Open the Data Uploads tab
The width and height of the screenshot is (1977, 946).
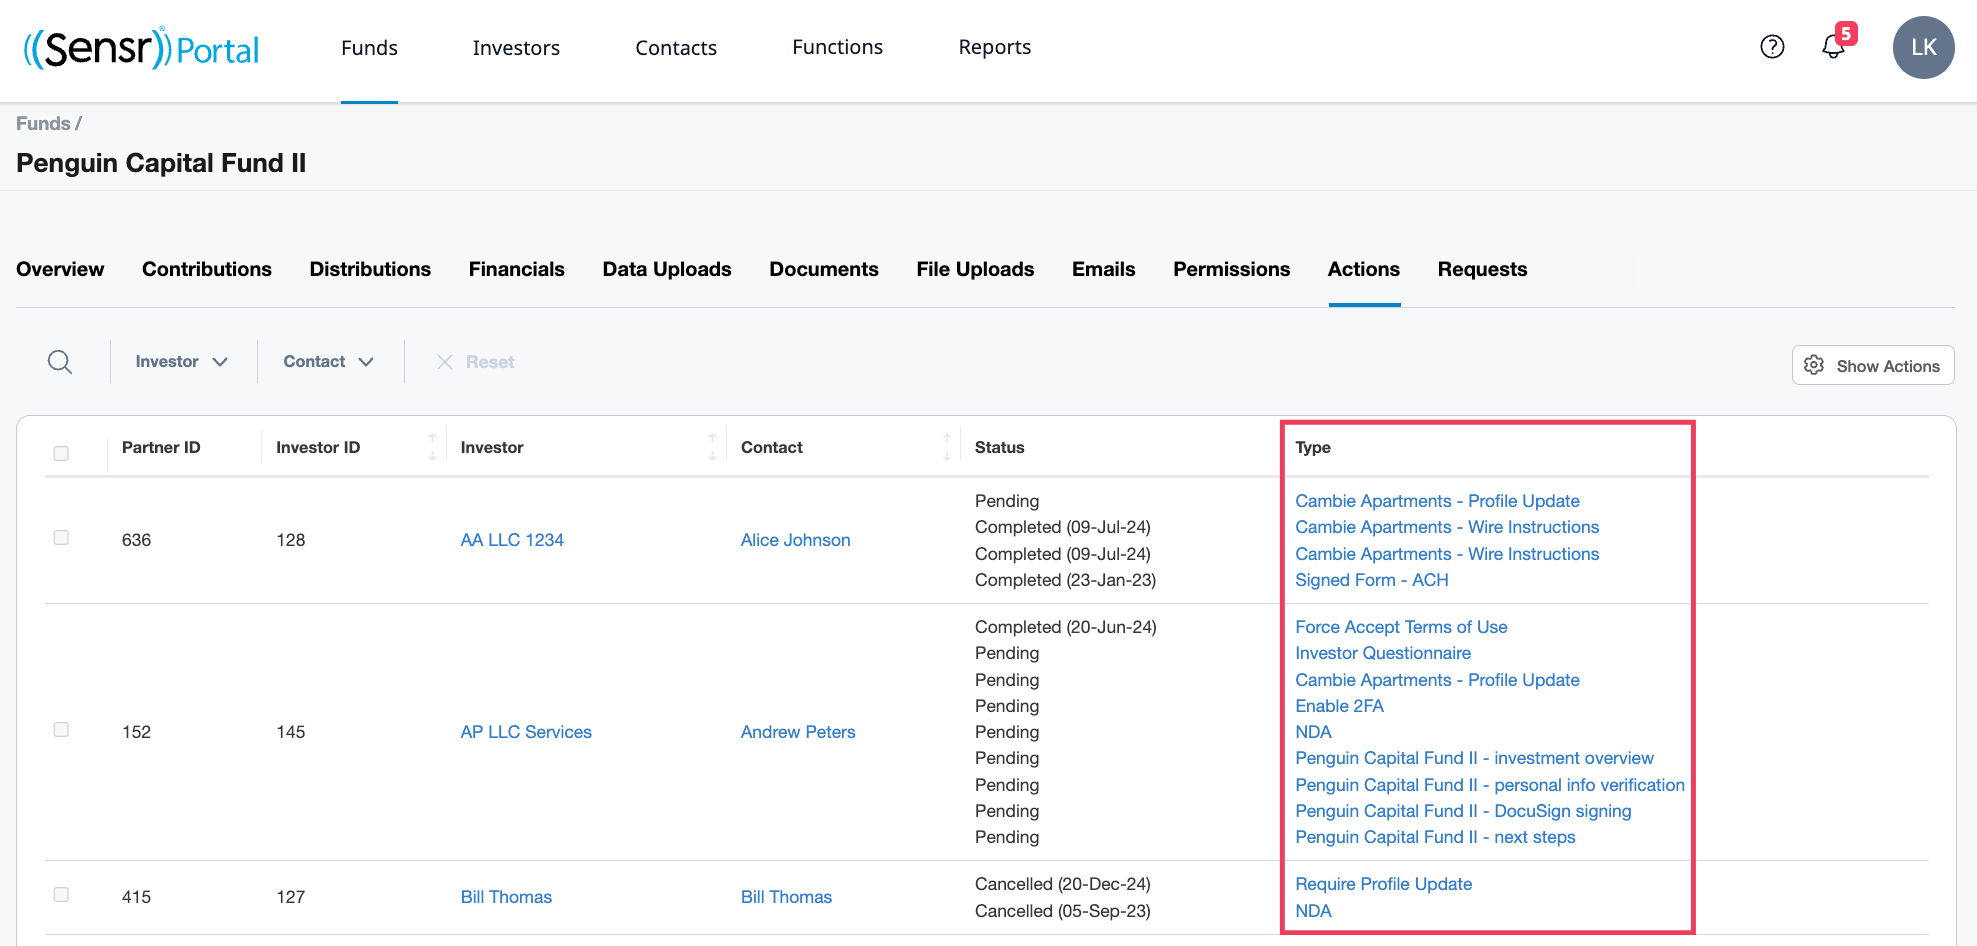click(x=667, y=269)
